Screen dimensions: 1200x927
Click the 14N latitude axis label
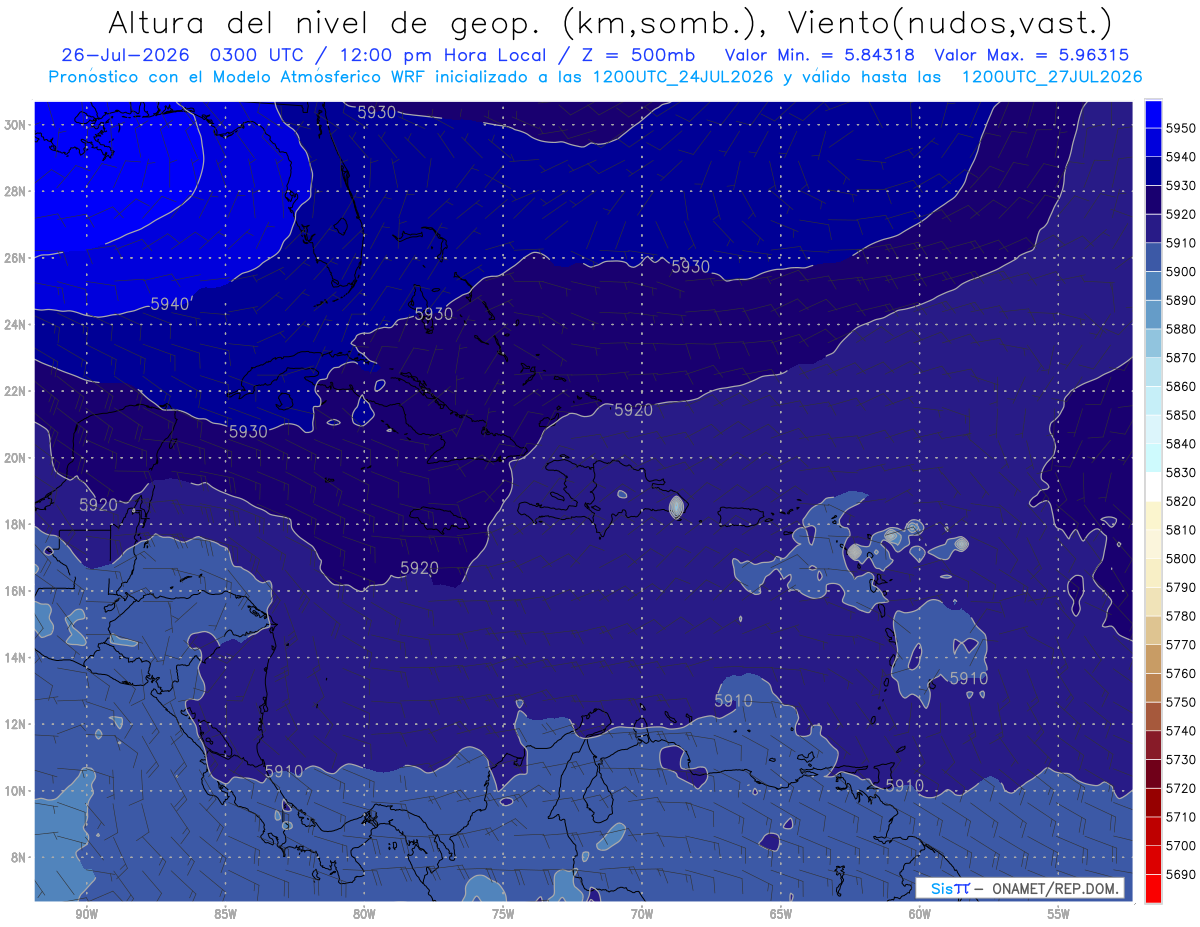(x=16, y=658)
